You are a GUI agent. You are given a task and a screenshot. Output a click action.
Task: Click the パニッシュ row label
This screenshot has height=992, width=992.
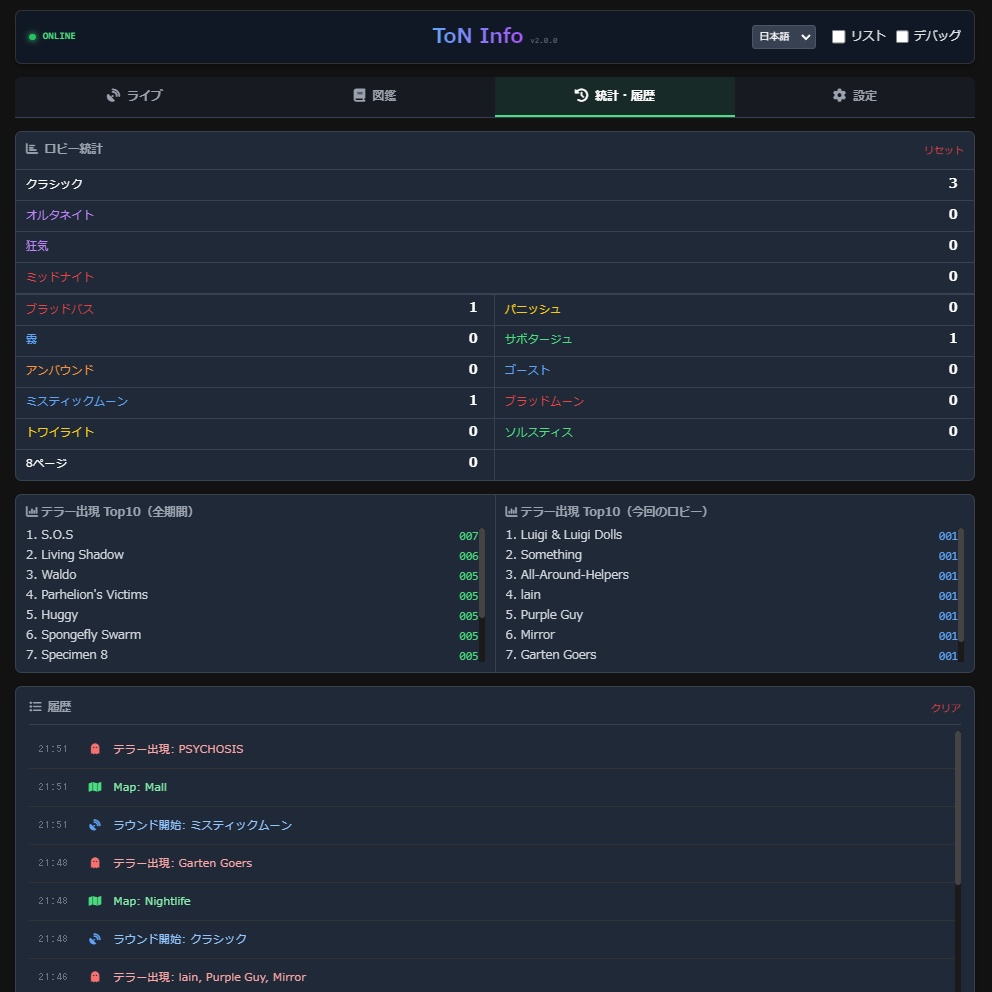pyautogui.click(x=533, y=309)
